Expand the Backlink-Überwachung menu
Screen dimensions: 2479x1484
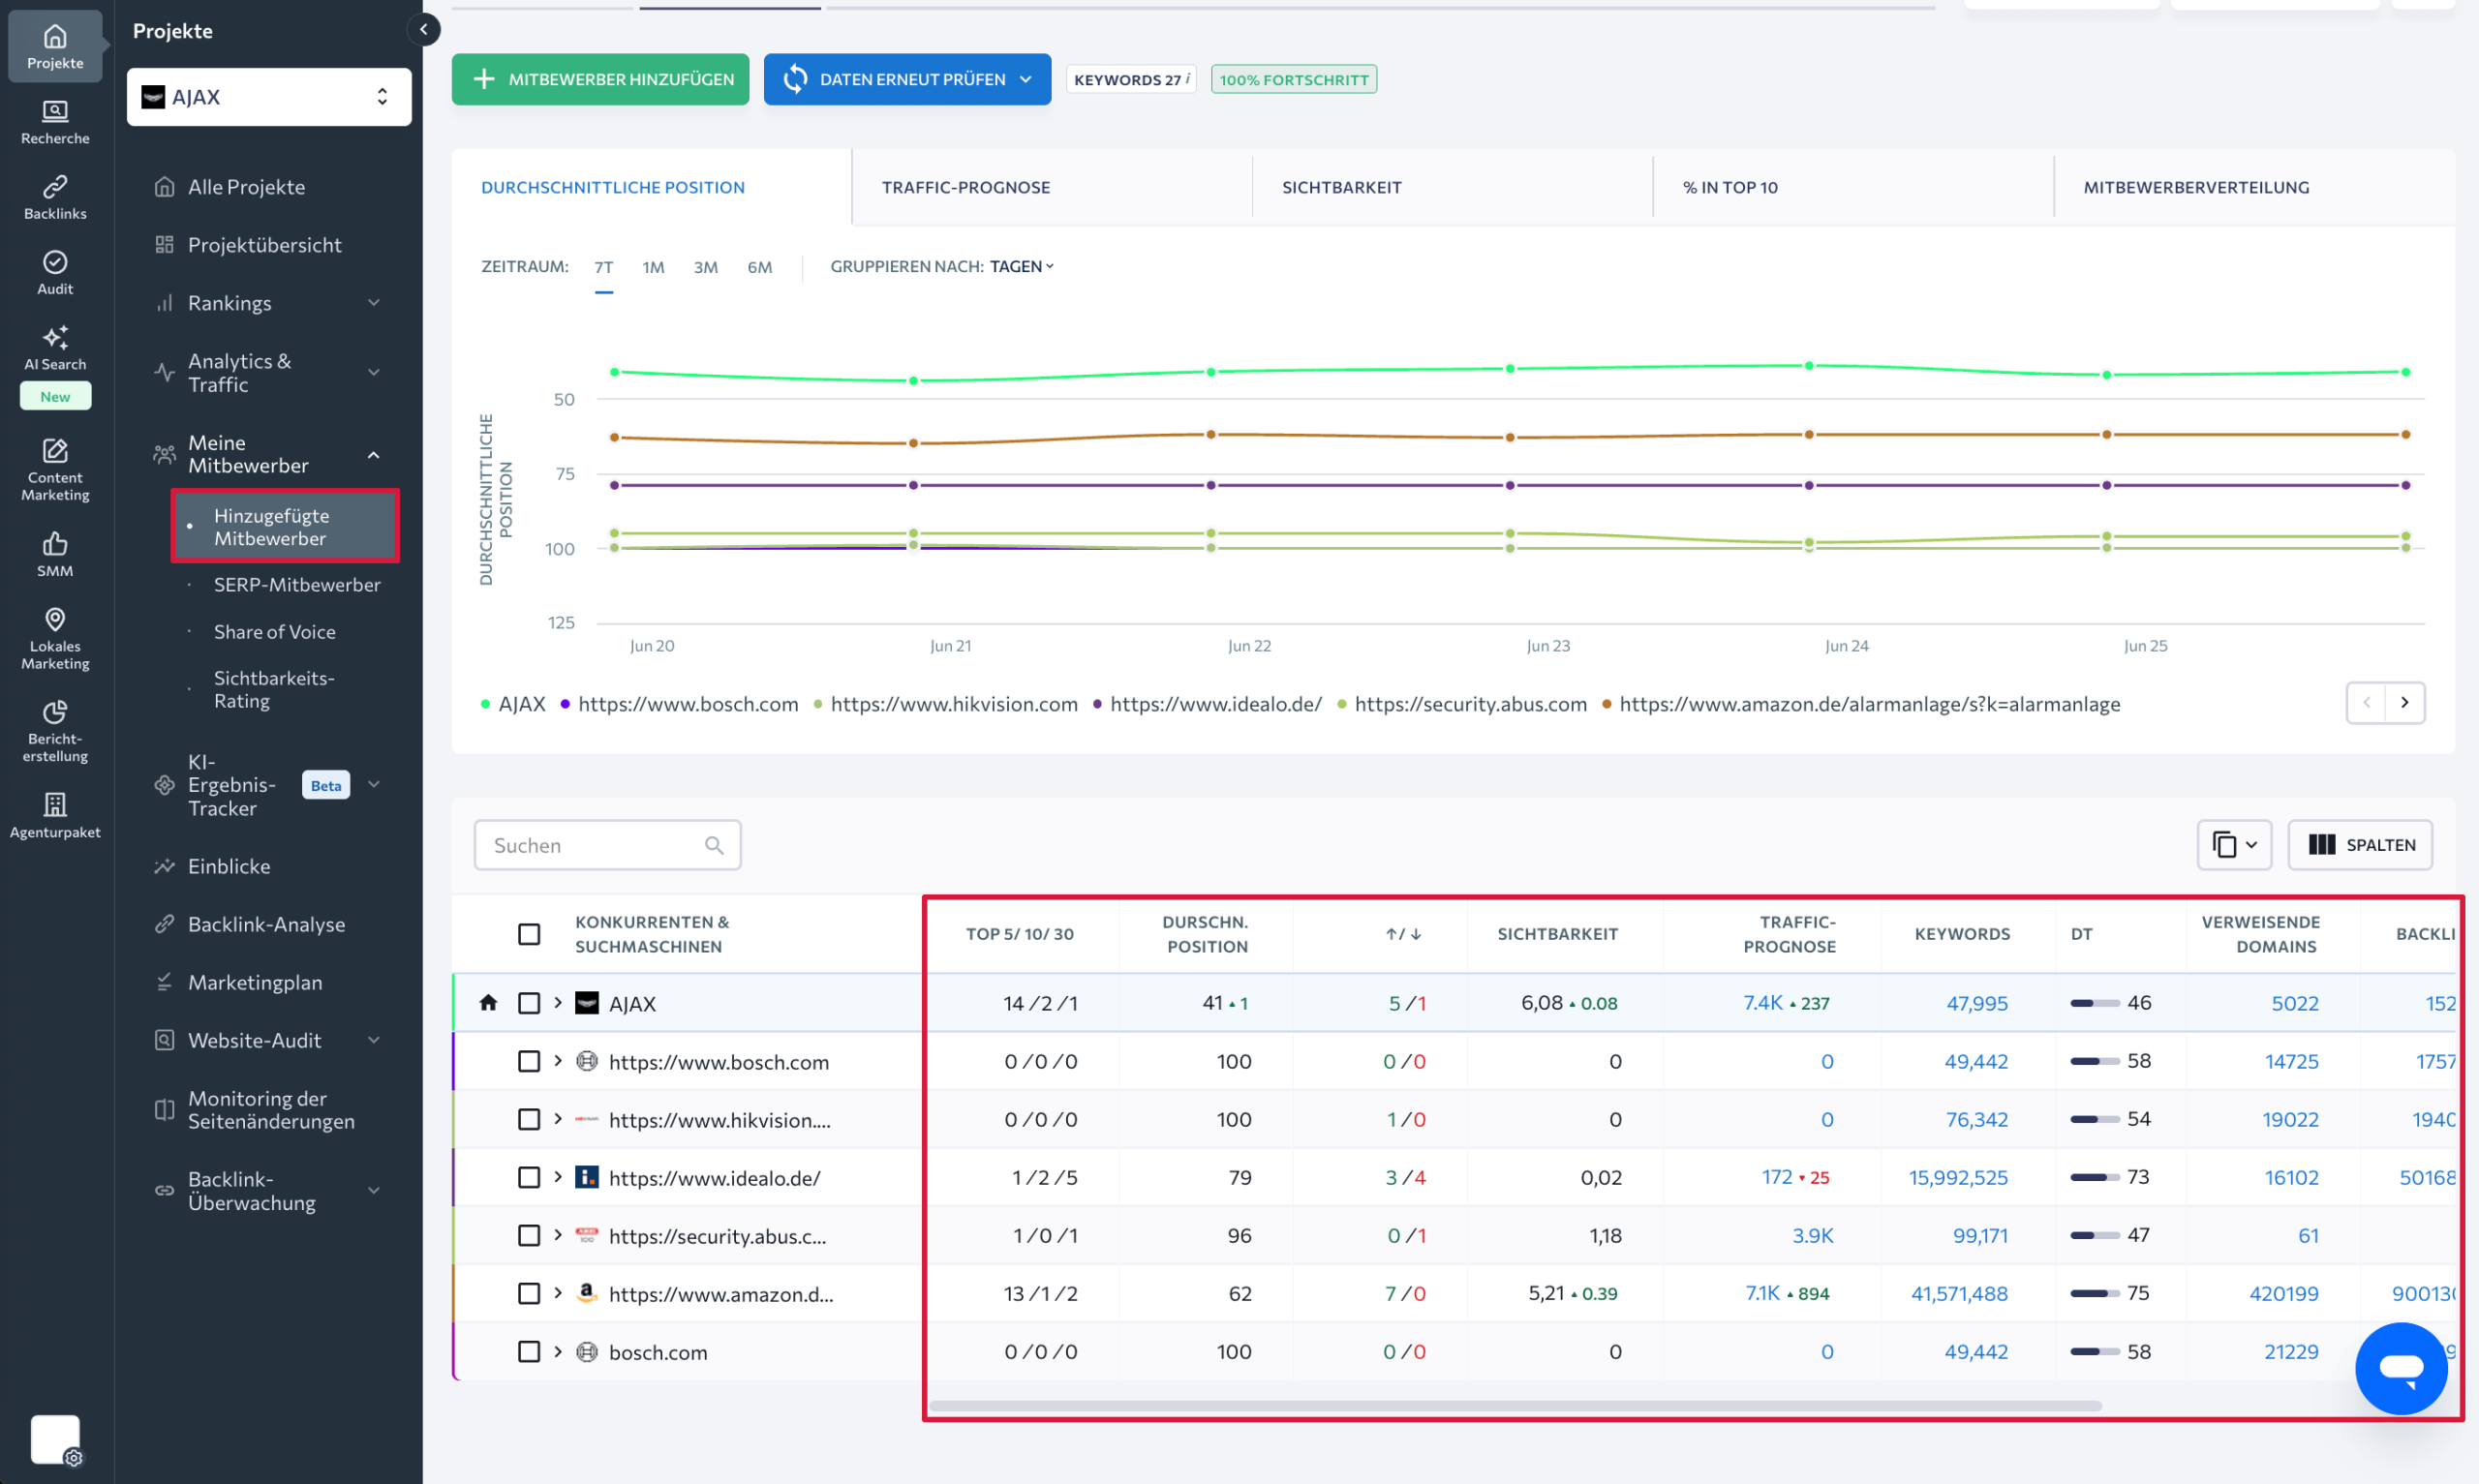(374, 1191)
